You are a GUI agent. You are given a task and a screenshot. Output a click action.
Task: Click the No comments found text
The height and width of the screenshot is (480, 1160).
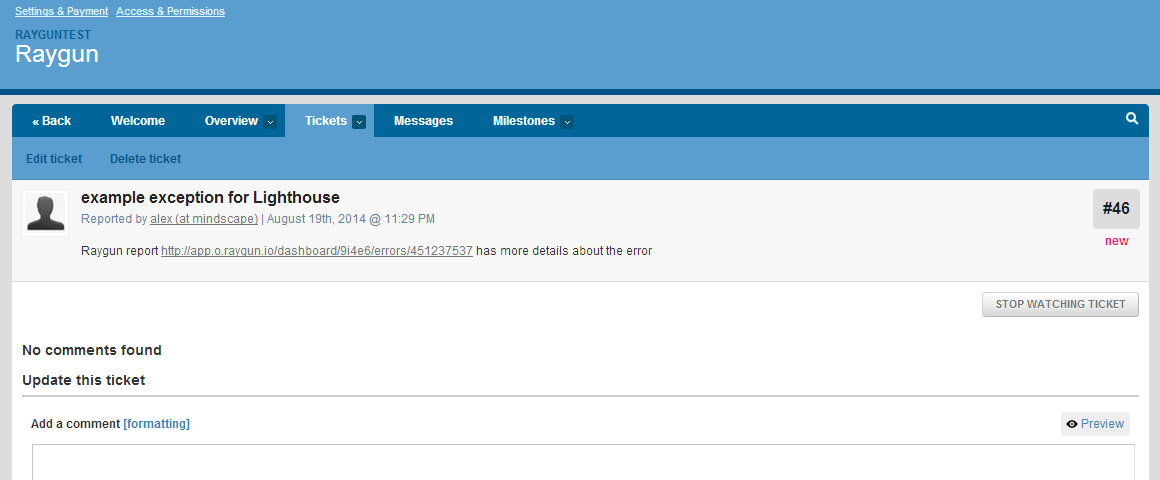pyautogui.click(x=92, y=350)
